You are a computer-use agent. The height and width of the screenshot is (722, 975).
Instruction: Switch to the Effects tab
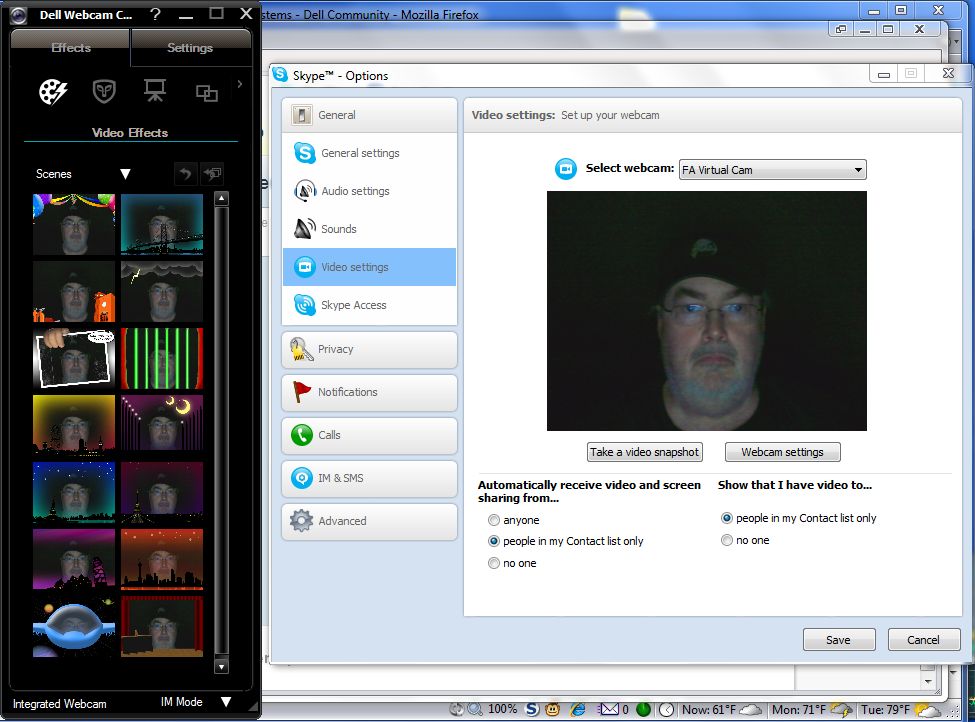coord(71,48)
